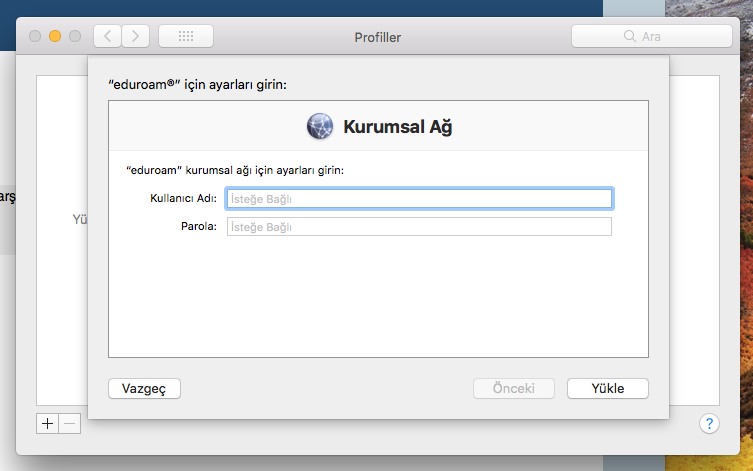Click the Kullanıcı Adı label
This screenshot has width=753, height=471.
(x=183, y=198)
